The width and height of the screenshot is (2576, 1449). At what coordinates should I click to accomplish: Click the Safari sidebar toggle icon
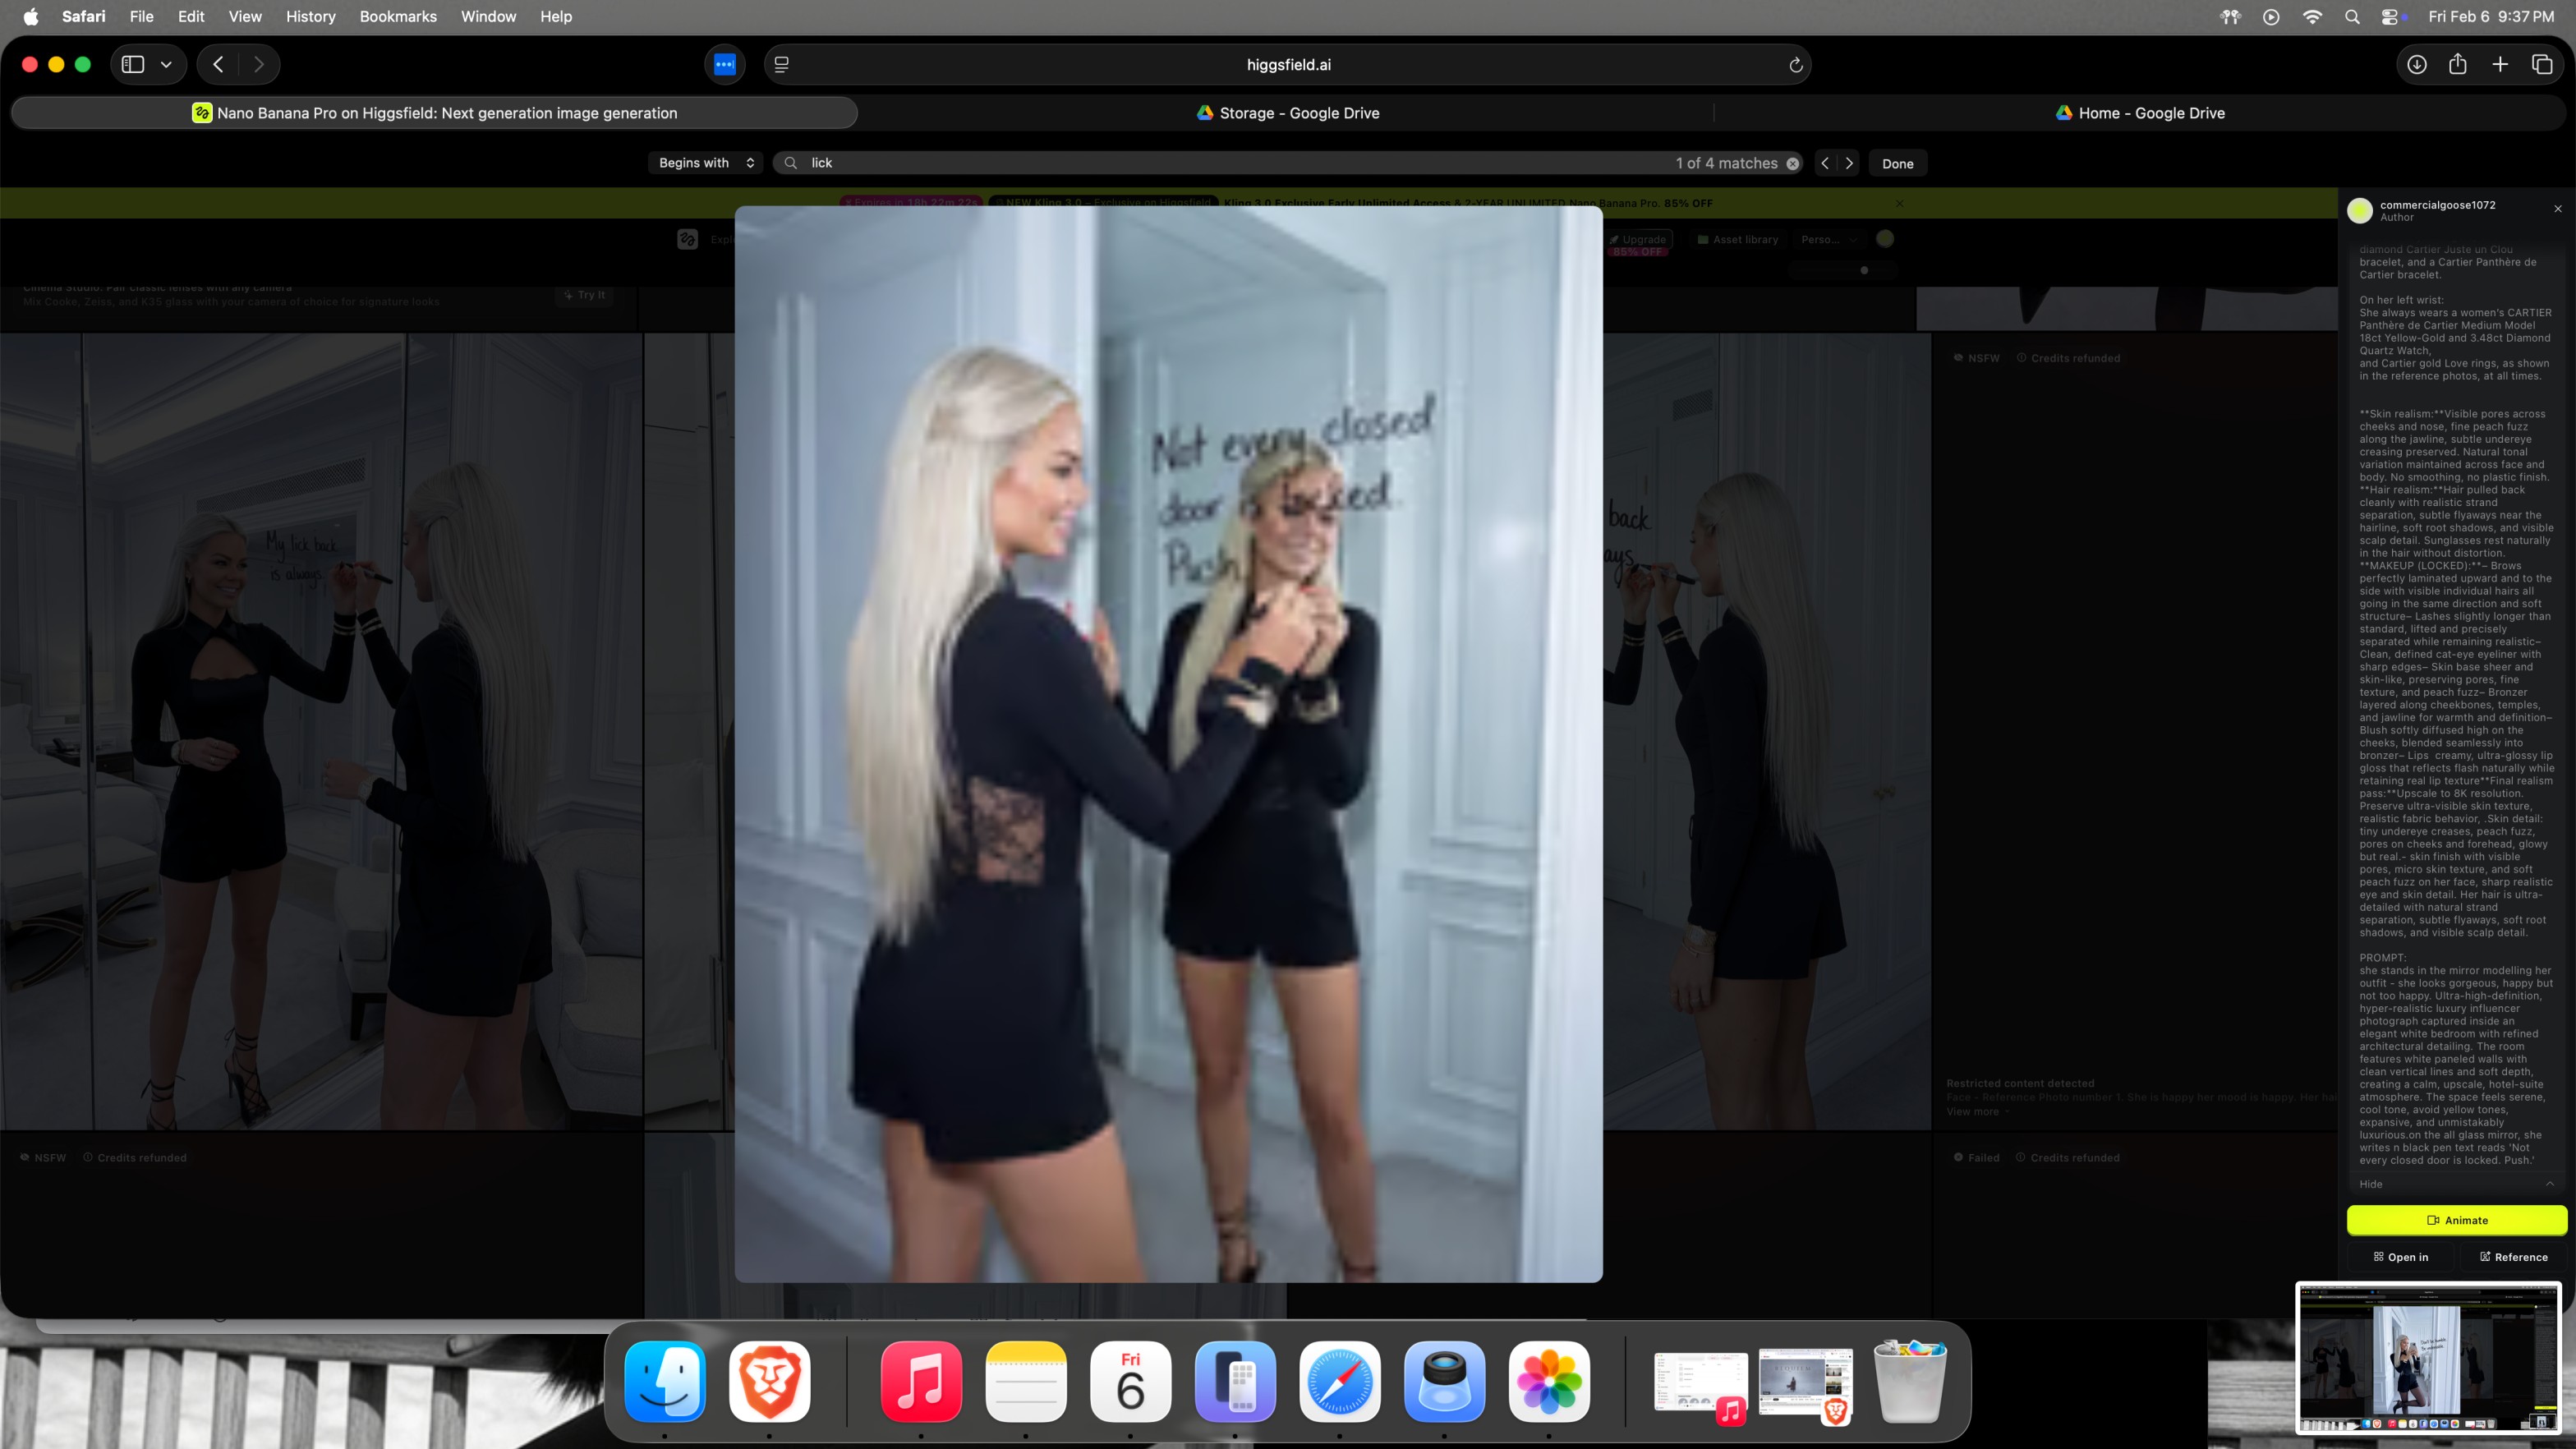(x=133, y=64)
